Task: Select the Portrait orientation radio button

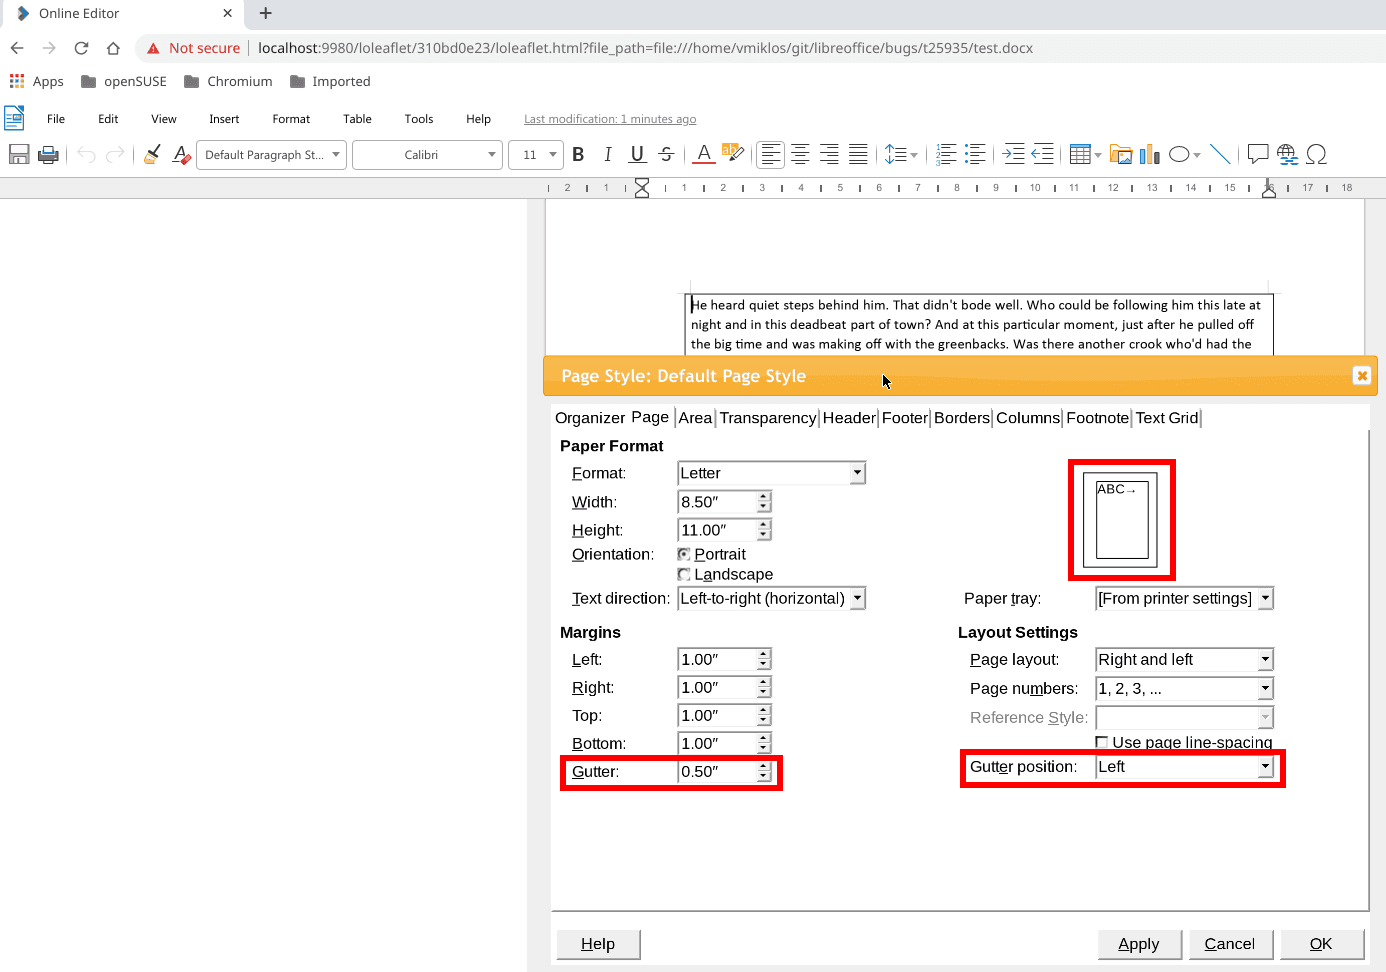Action: coord(685,554)
